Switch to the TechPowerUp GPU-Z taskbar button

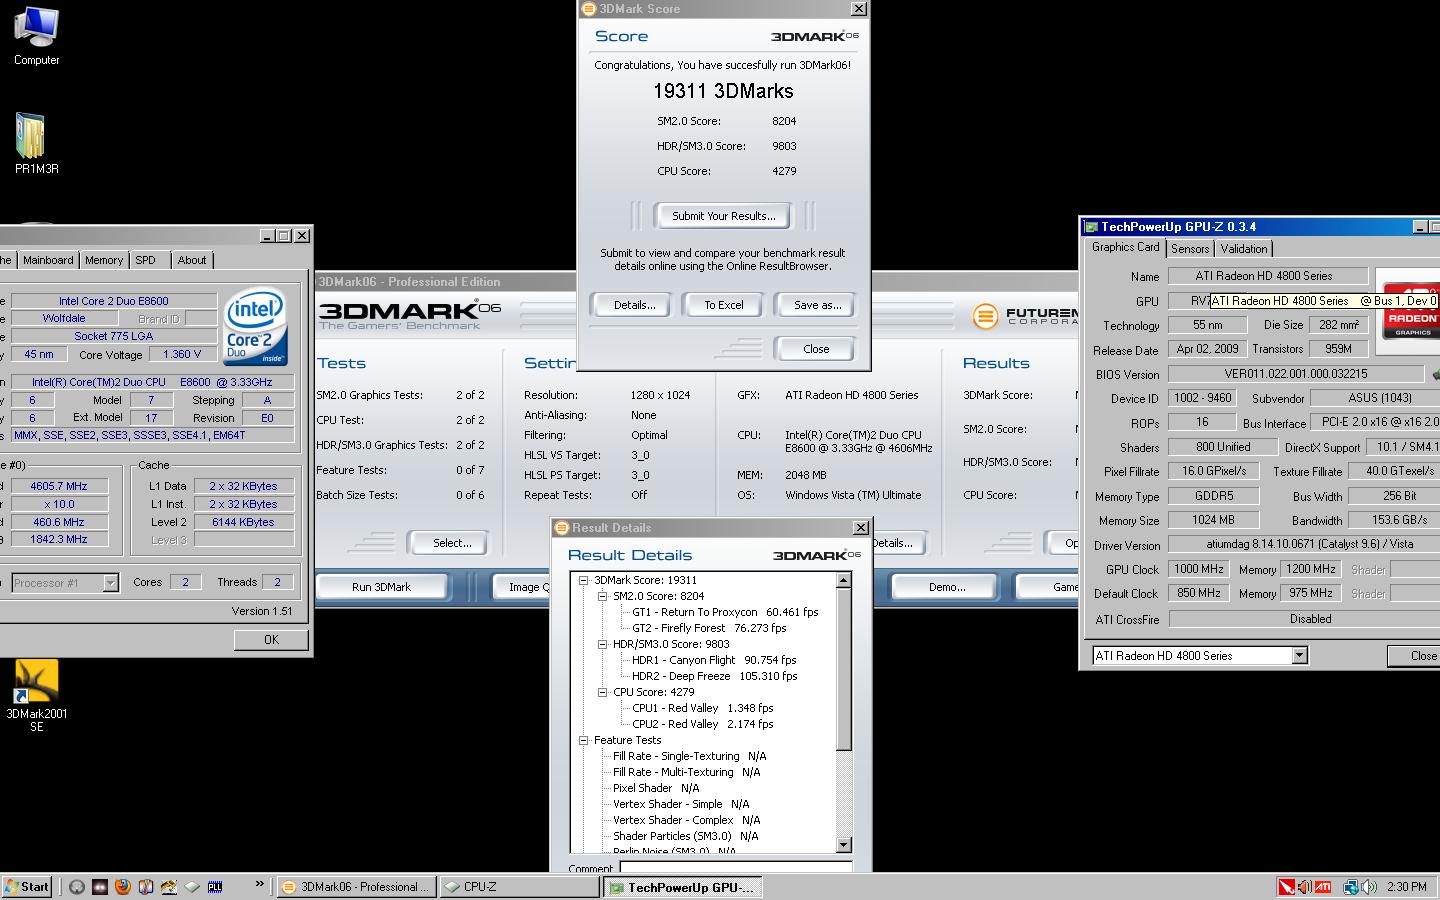(x=682, y=887)
